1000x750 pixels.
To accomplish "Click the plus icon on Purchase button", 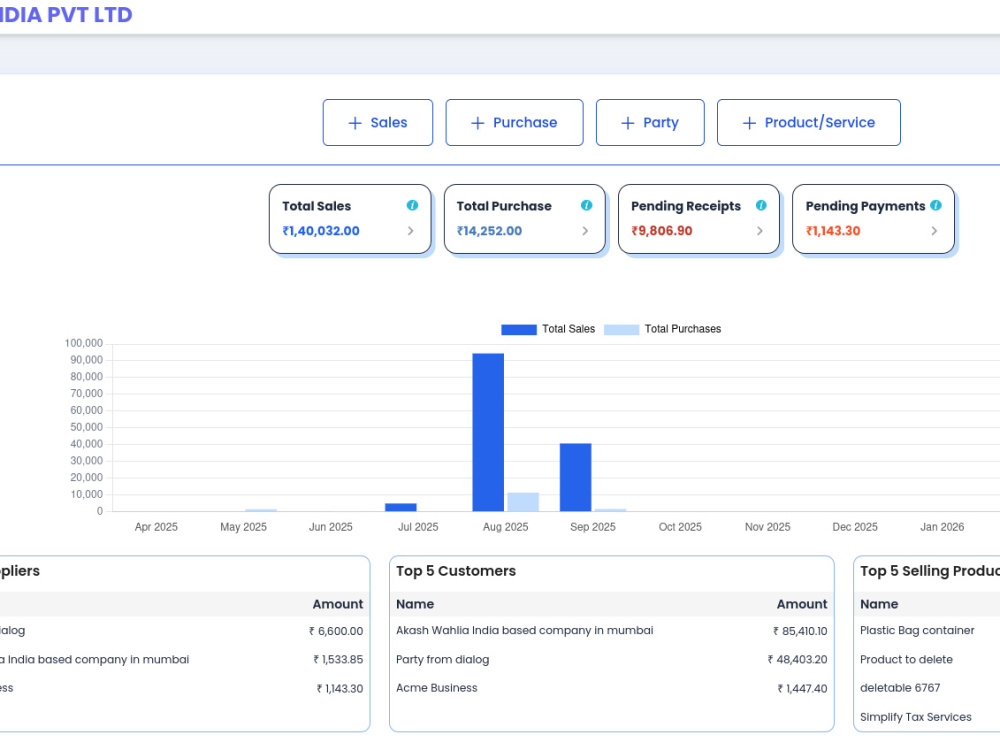I will 478,123.
